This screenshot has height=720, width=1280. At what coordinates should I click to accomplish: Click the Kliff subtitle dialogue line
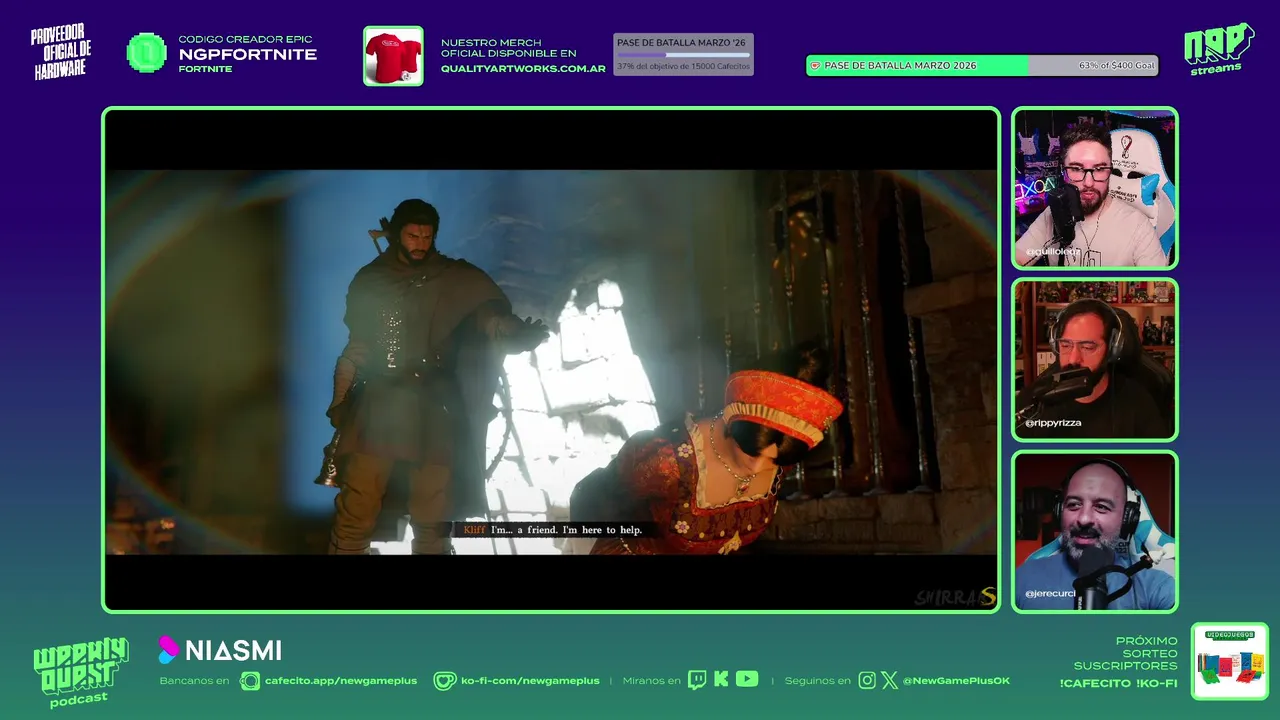pos(552,530)
